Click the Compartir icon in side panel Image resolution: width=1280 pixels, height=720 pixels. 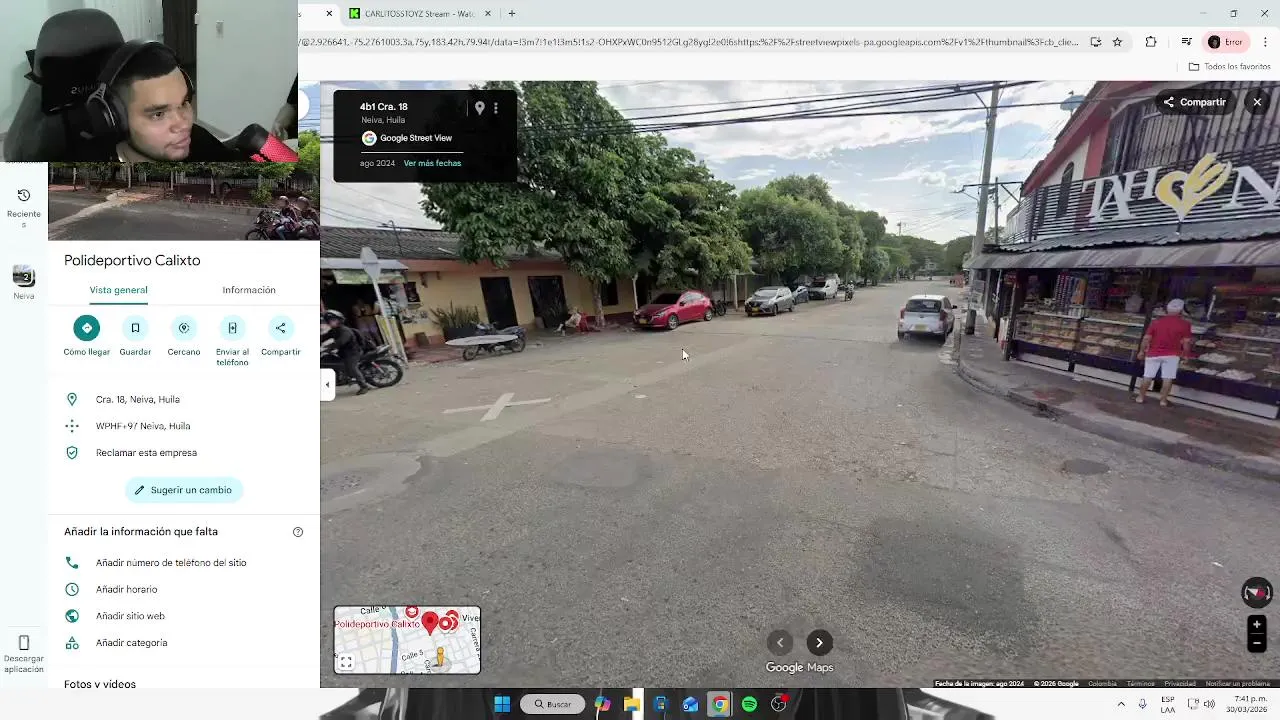coord(280,328)
